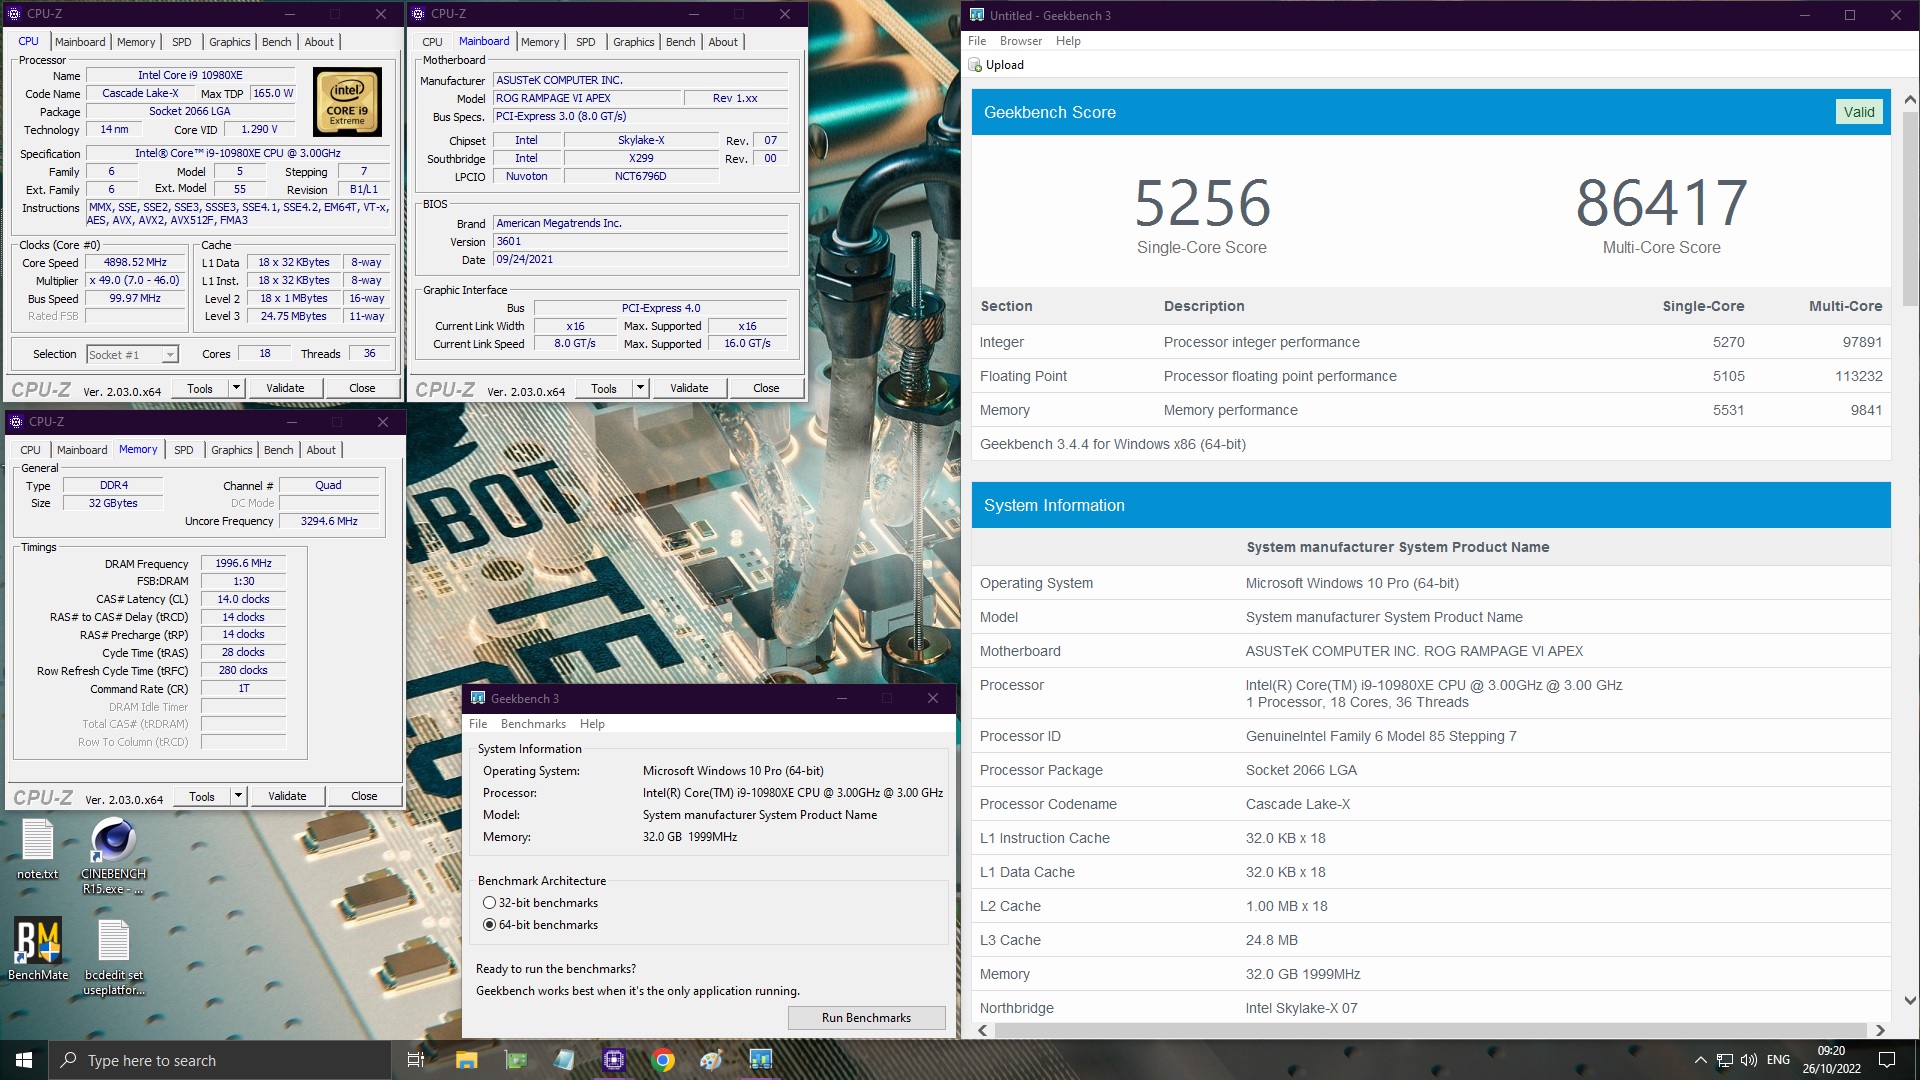Open Task View in the taskbar

click(416, 1060)
